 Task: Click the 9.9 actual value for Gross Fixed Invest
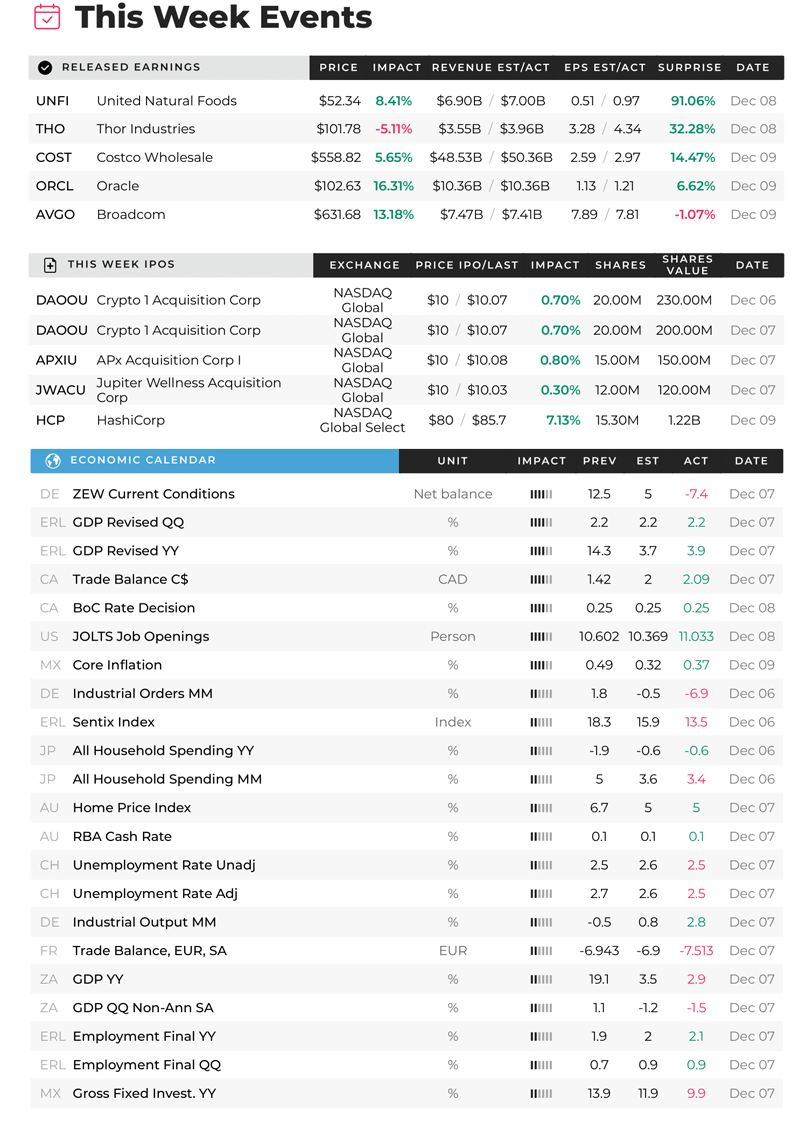(x=696, y=1094)
